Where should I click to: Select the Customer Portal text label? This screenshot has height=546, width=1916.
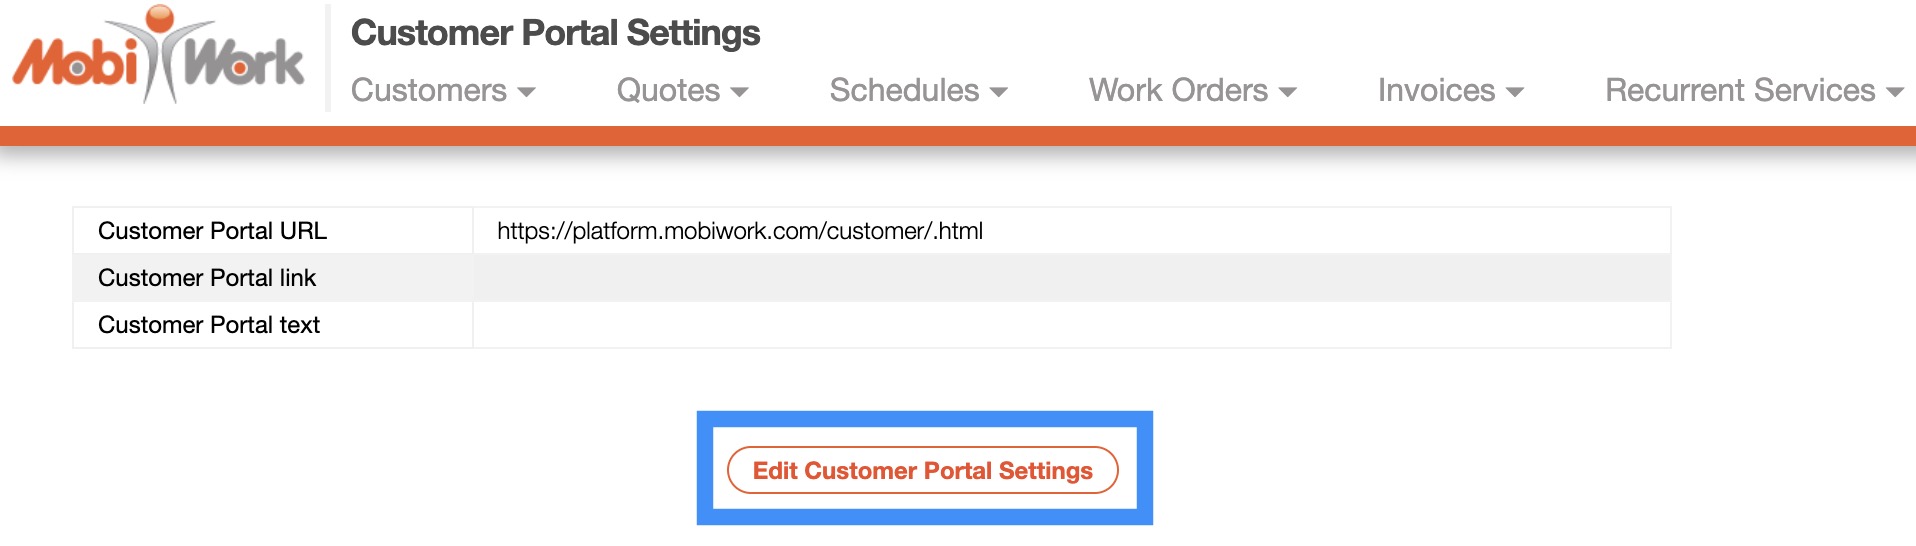pos(209,325)
